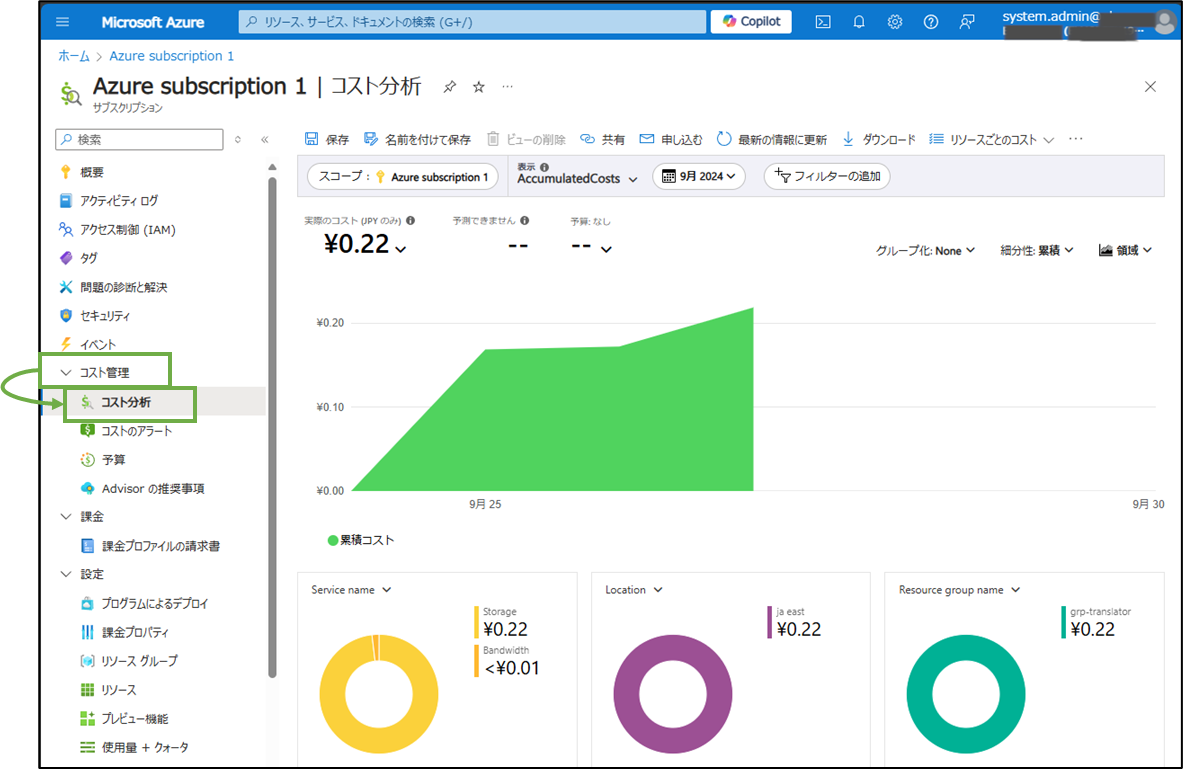Collapse the 課金 section
1183x769 pixels.
pyautogui.click(x=92, y=517)
